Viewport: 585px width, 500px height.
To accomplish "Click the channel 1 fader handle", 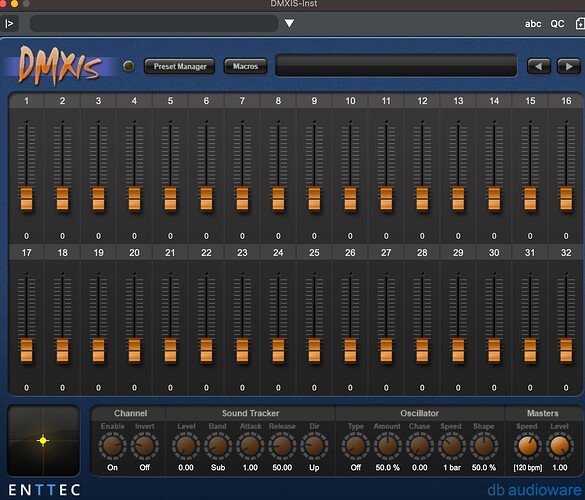I will 26,199.
